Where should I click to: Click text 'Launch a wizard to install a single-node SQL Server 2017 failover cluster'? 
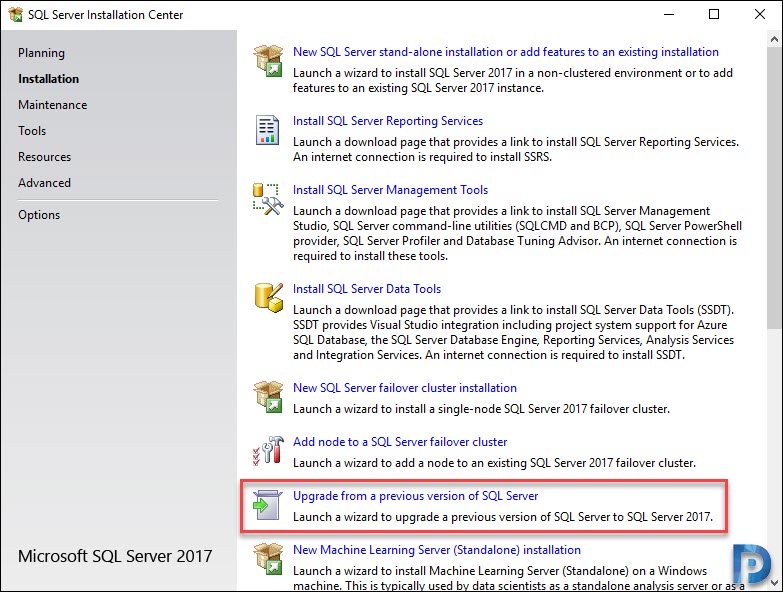[480, 409]
